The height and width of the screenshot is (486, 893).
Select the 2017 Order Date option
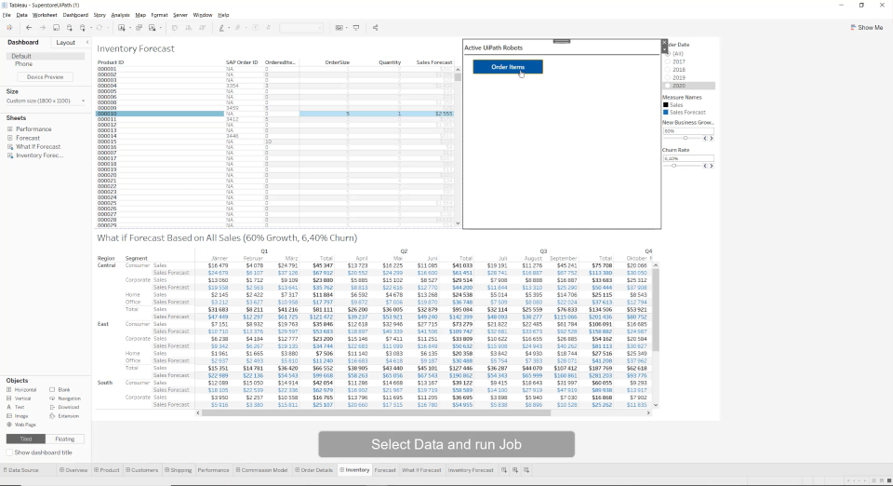(675, 62)
